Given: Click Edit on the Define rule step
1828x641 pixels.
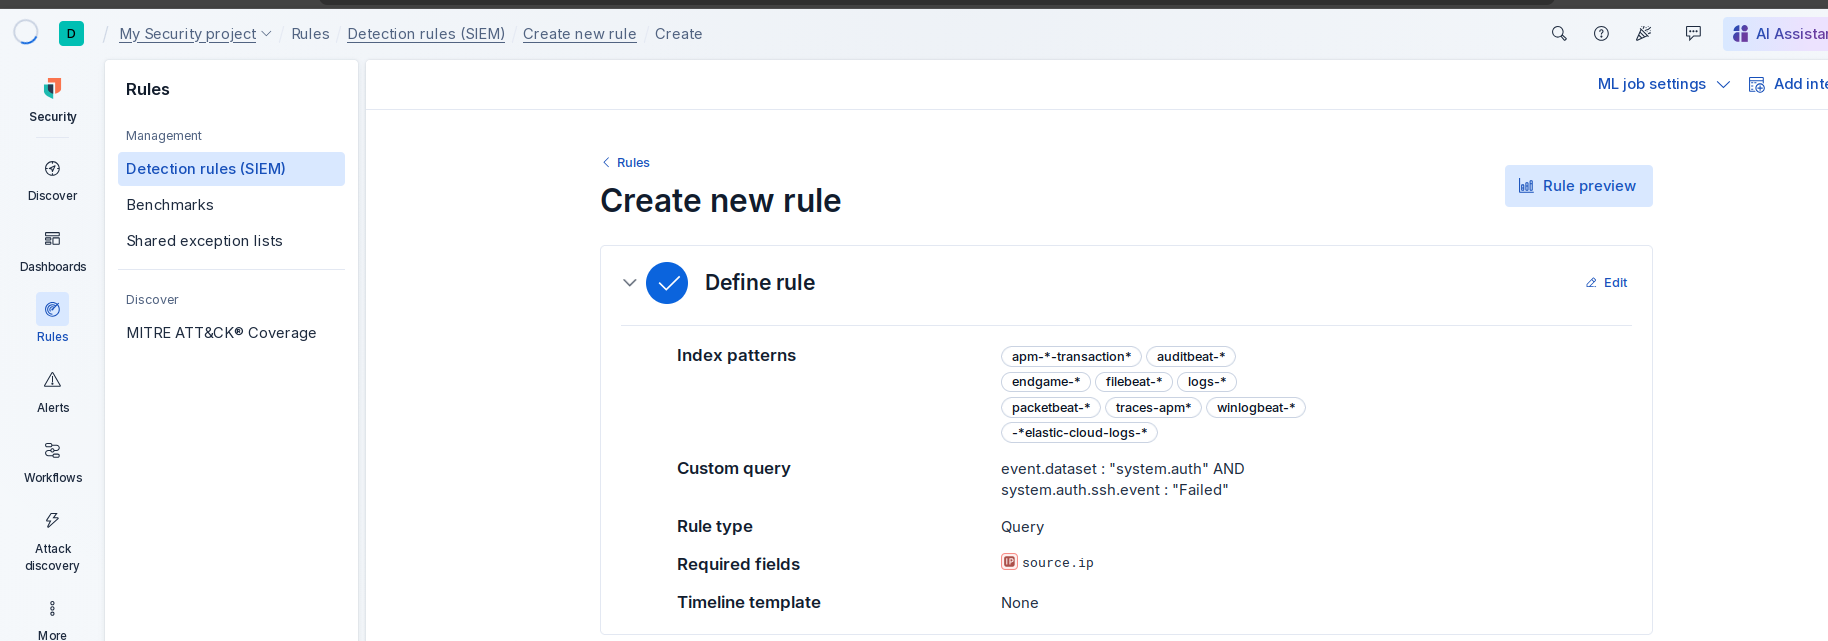Looking at the screenshot, I should [1606, 283].
